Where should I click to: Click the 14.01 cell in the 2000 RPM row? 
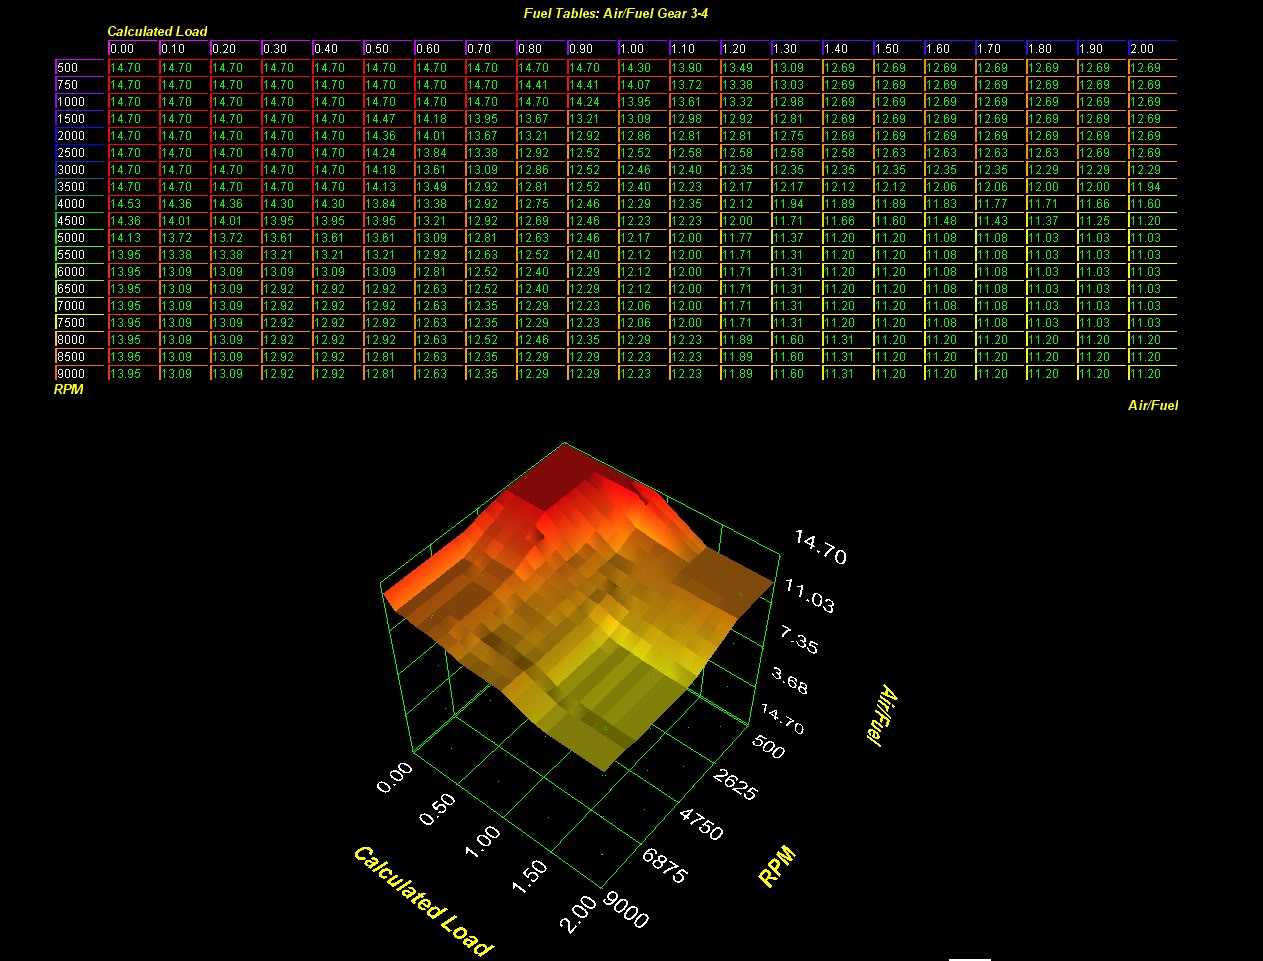point(439,136)
